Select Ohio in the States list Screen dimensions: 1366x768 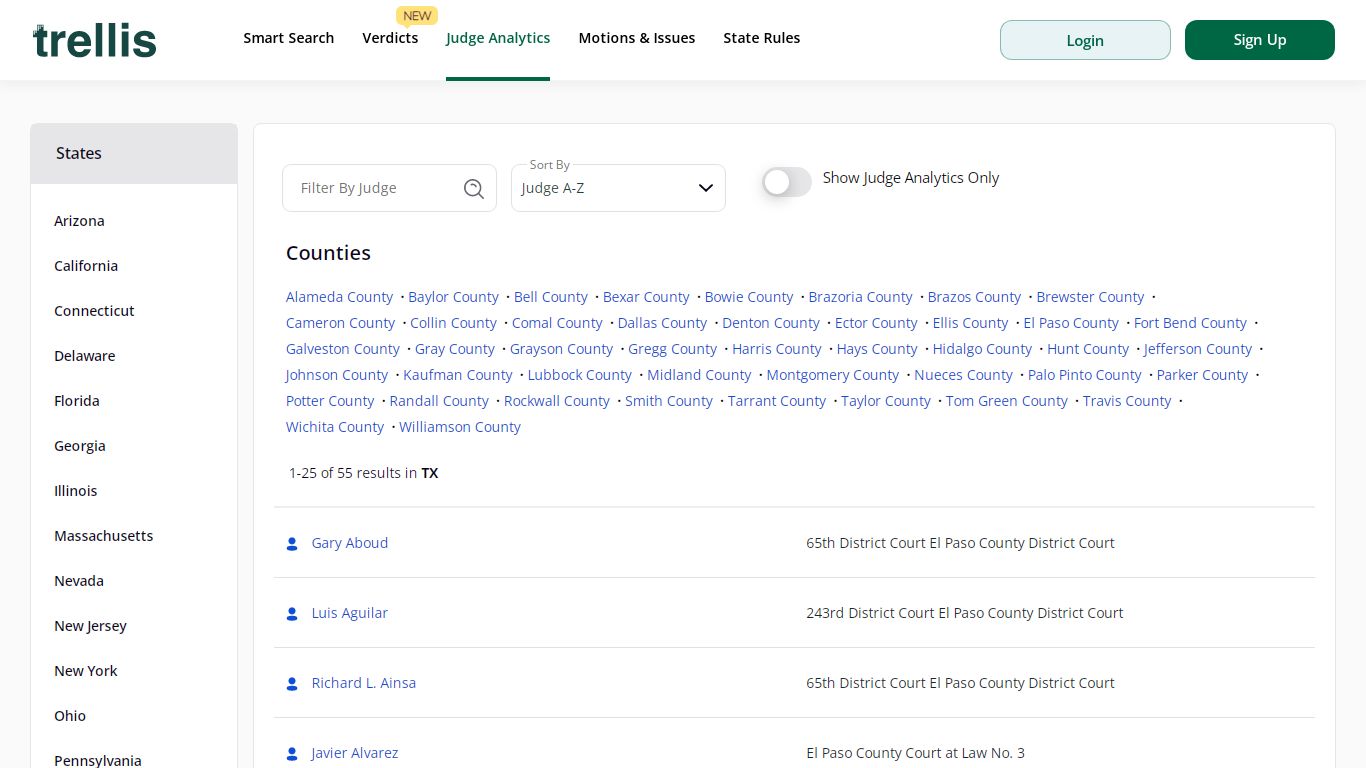(70, 716)
